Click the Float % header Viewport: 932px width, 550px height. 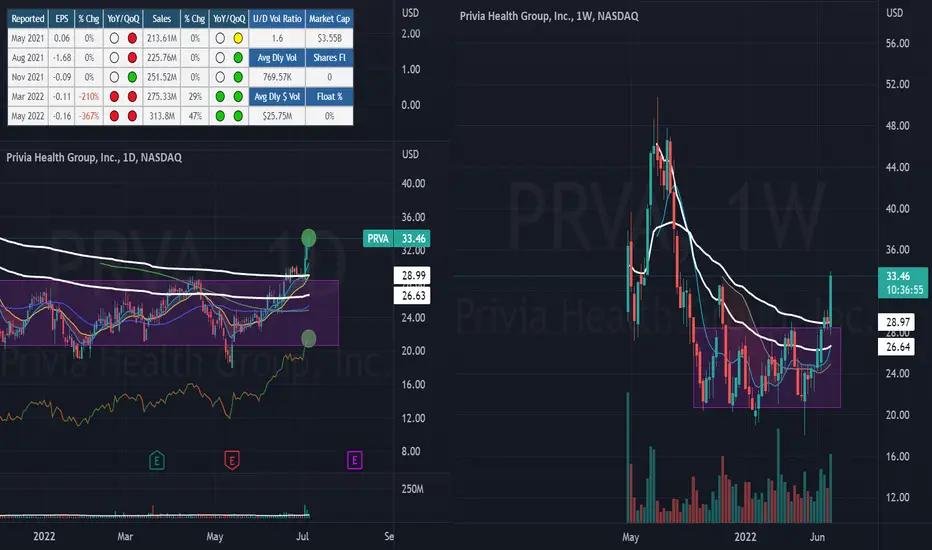click(329, 96)
